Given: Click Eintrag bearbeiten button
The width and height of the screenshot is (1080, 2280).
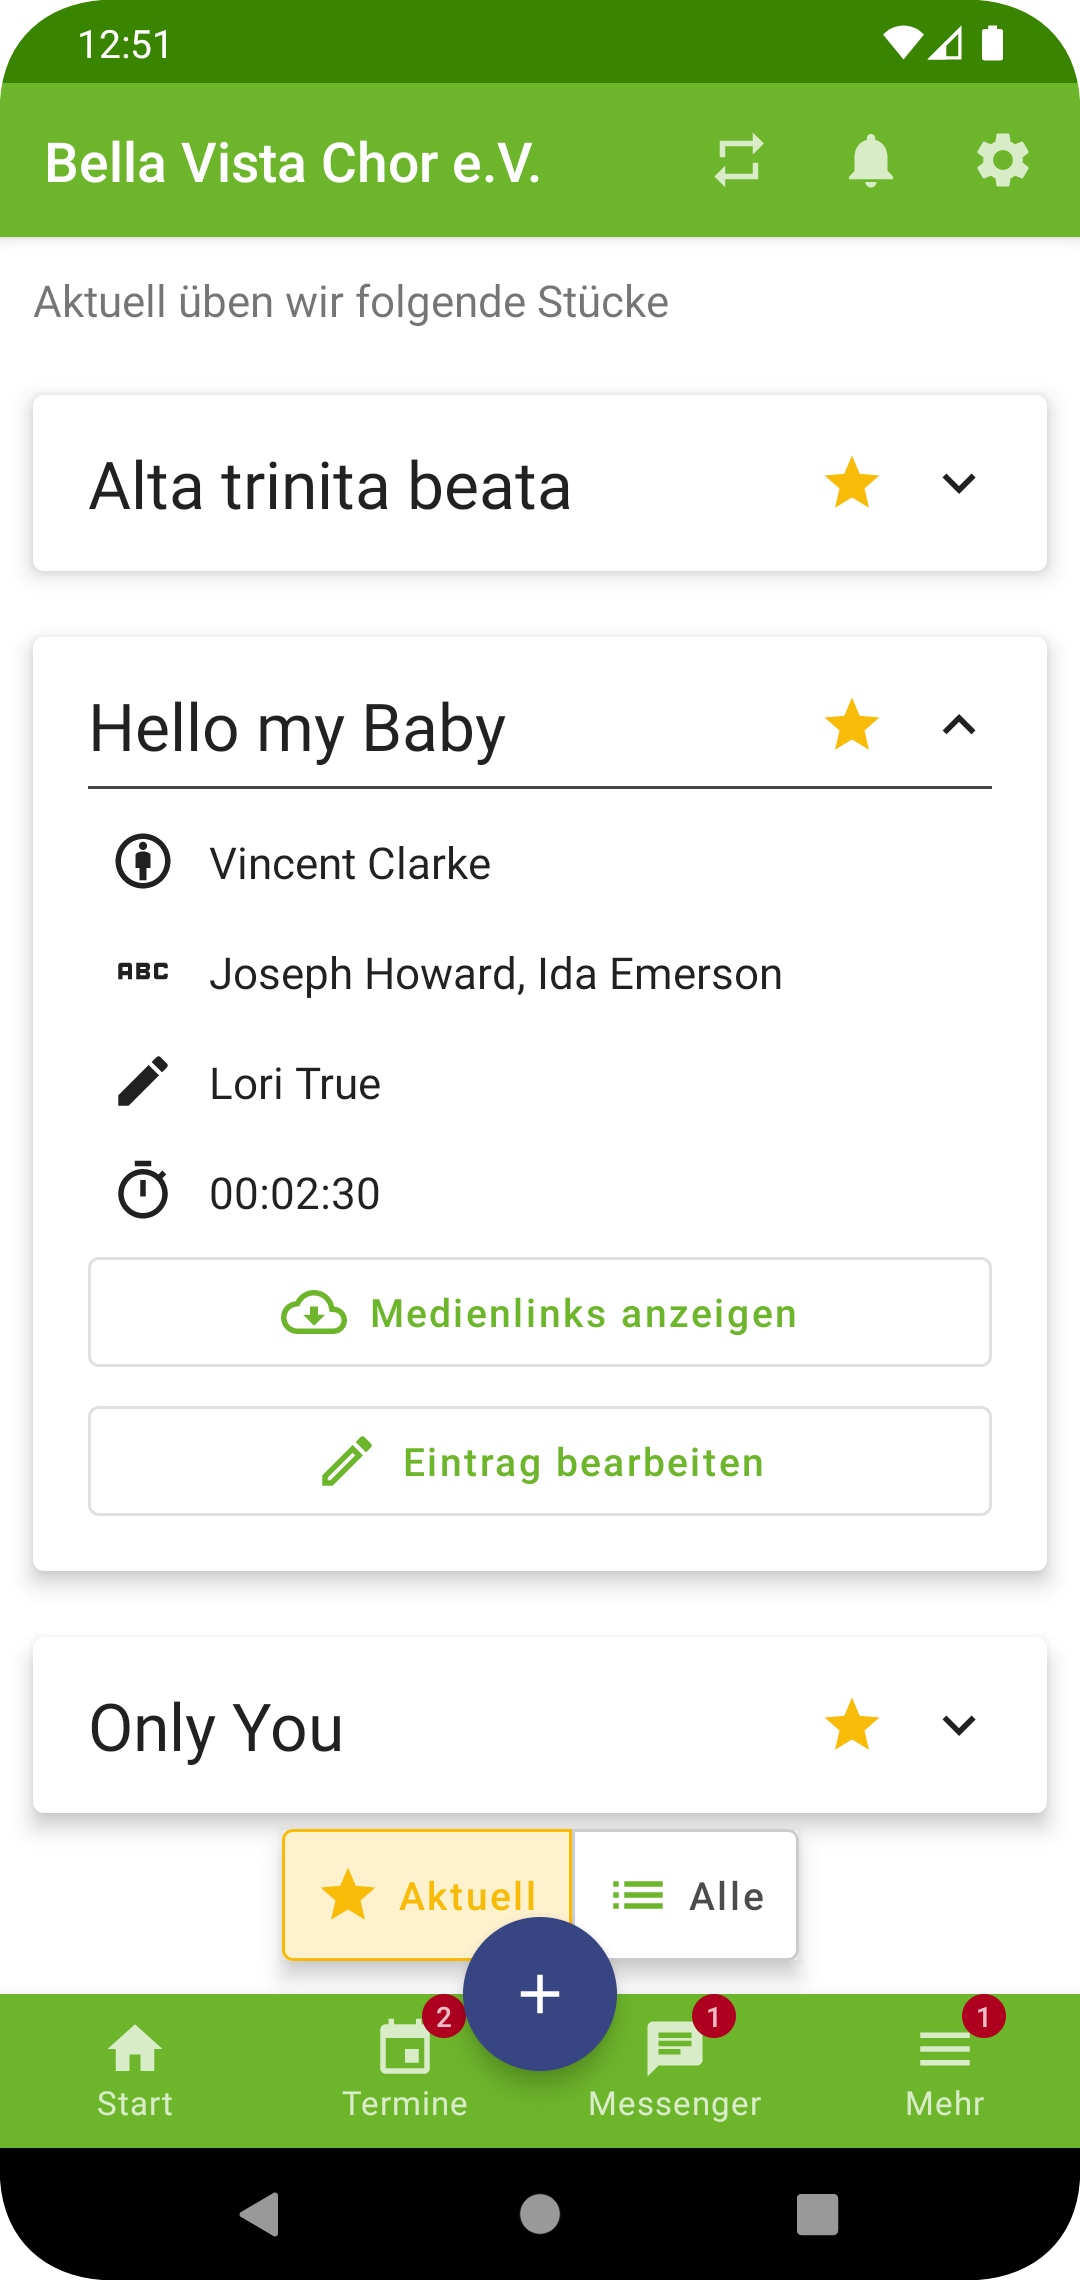Looking at the screenshot, I should pyautogui.click(x=540, y=1461).
